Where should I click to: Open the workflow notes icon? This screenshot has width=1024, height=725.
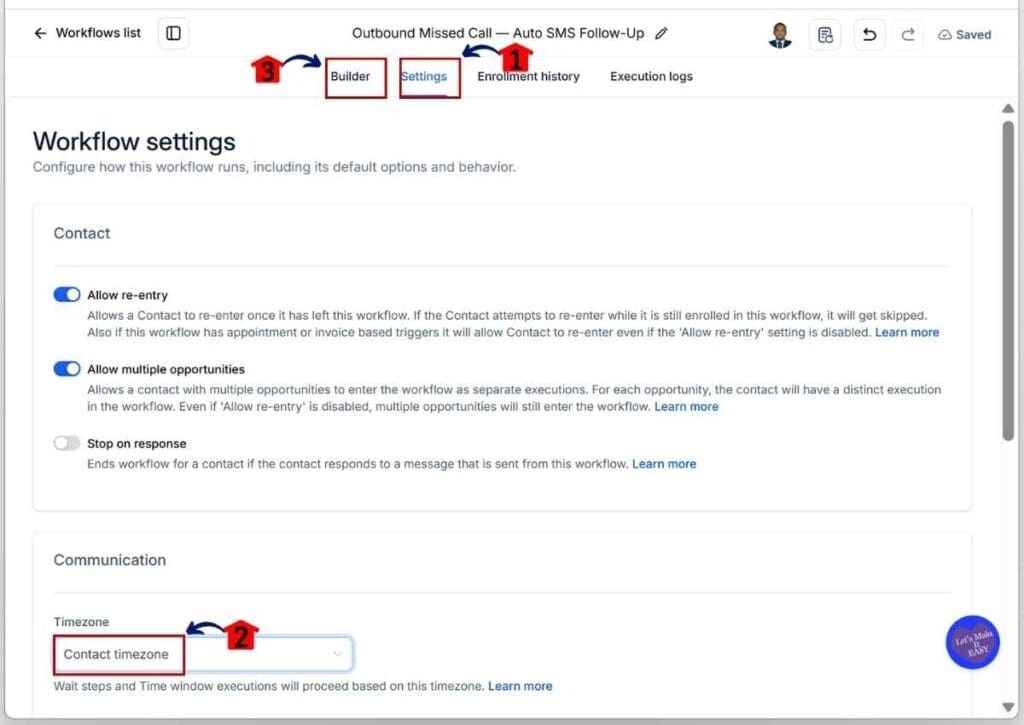tap(825, 35)
